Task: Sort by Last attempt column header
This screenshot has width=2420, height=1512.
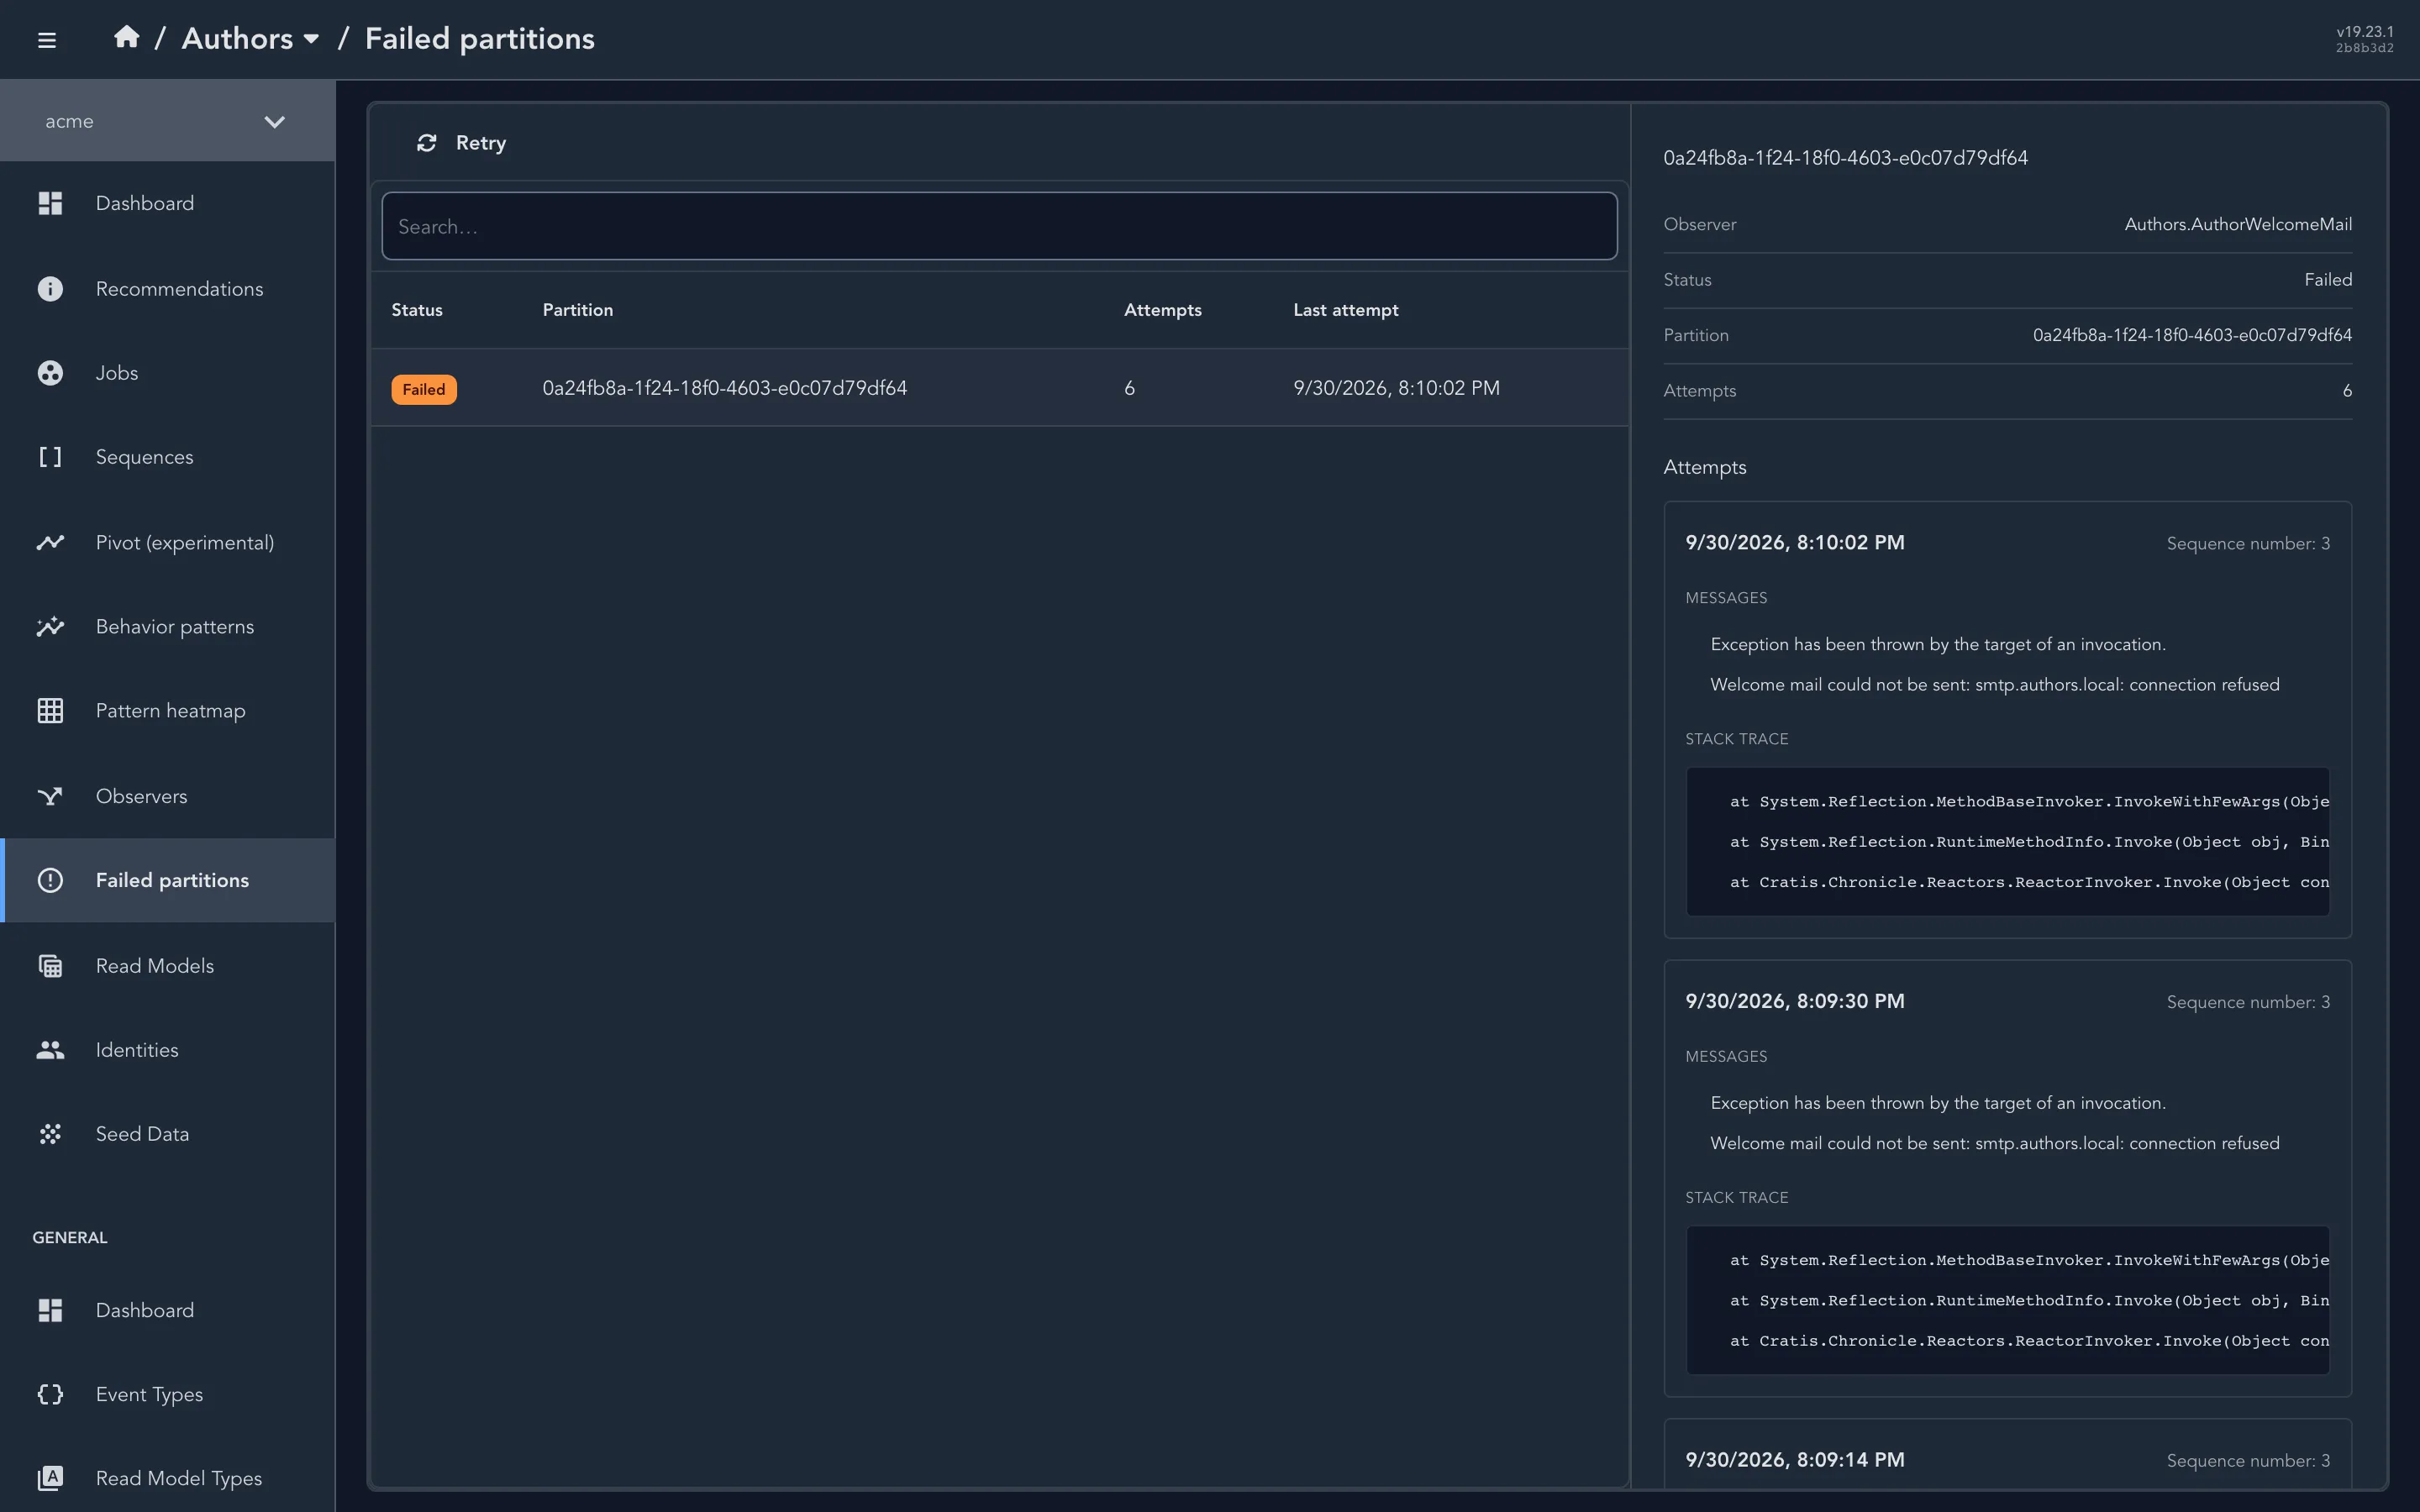Action: coord(1345,310)
